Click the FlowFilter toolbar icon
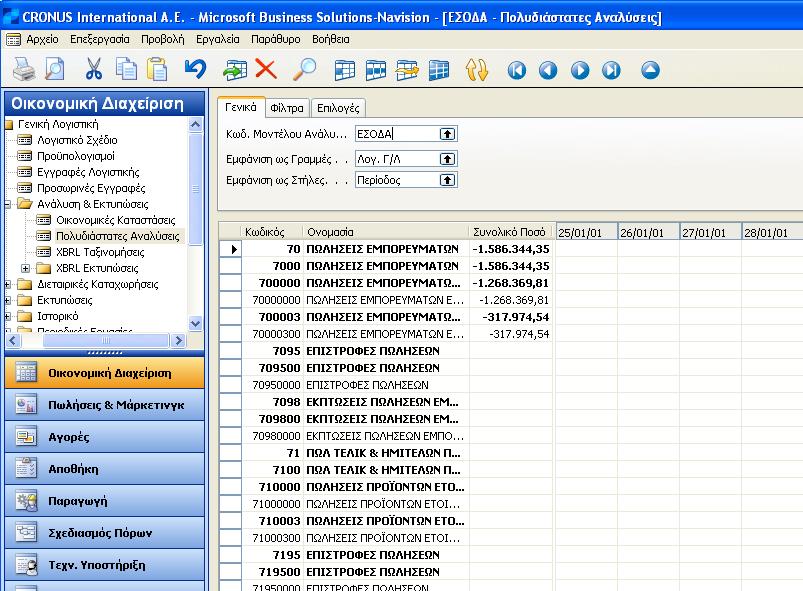The image size is (803, 591). (x=407, y=70)
